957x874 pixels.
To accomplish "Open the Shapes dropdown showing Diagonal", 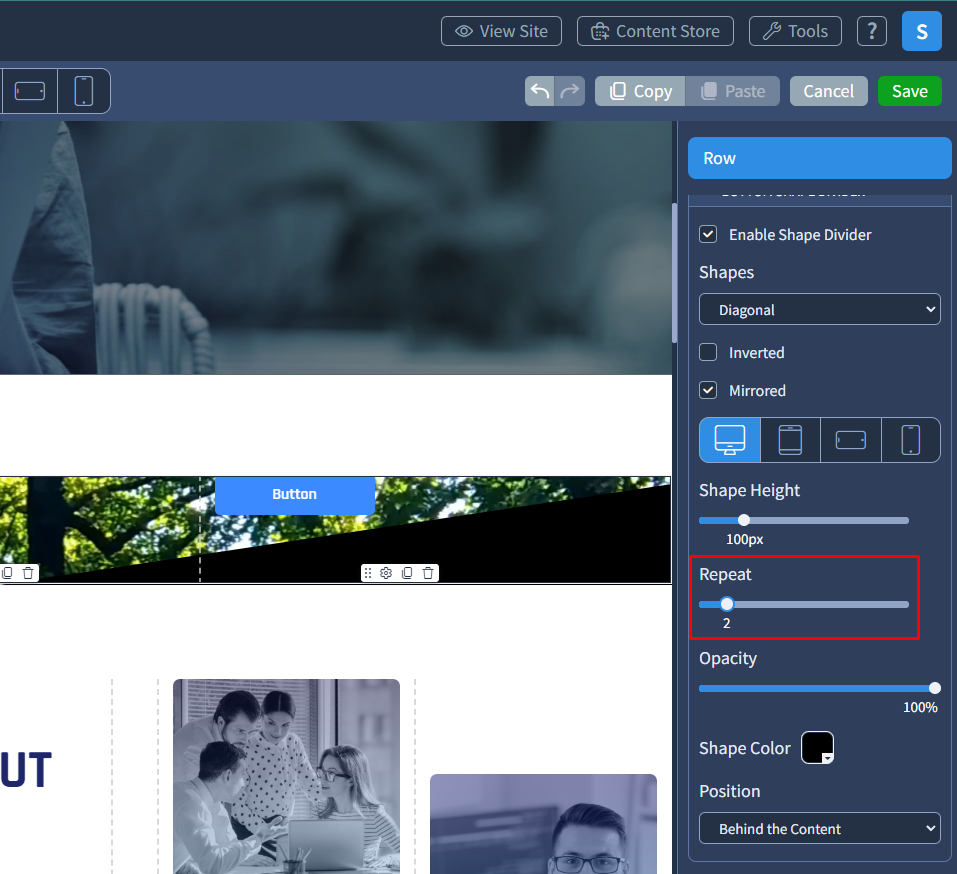I will (x=819, y=309).
